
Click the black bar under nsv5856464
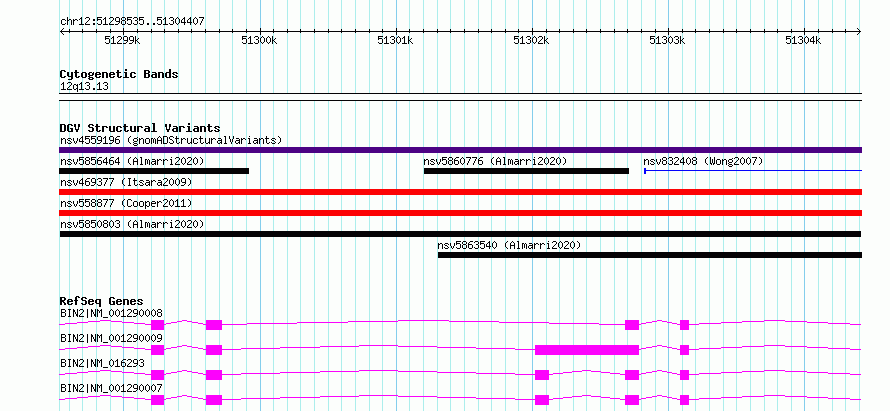coord(154,171)
